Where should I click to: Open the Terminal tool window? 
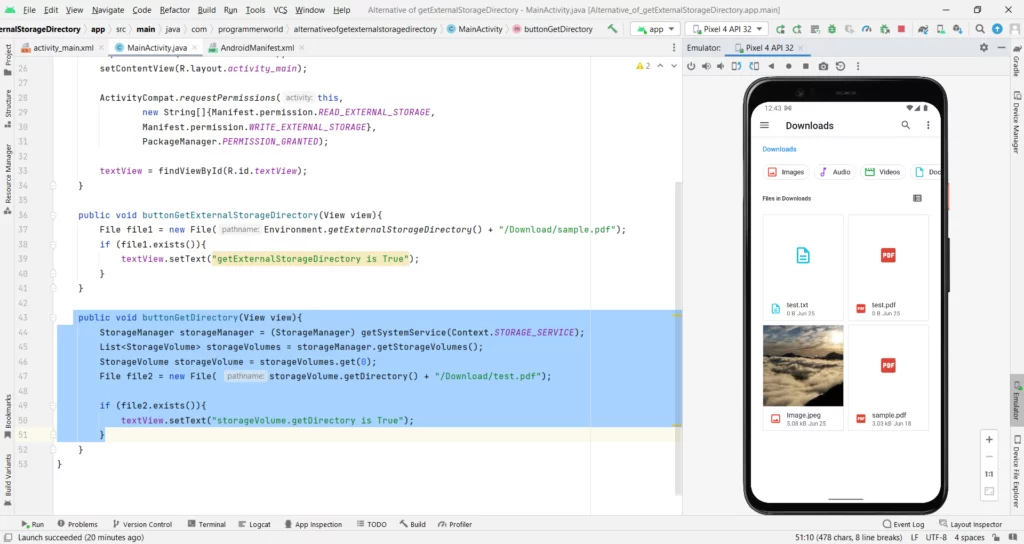pos(206,524)
